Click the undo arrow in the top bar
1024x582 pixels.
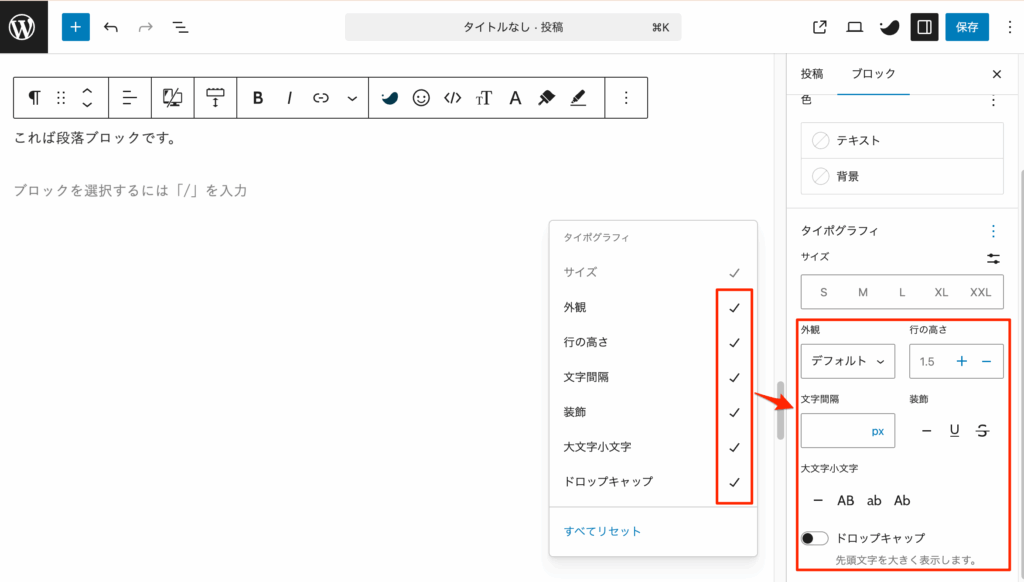coord(110,27)
